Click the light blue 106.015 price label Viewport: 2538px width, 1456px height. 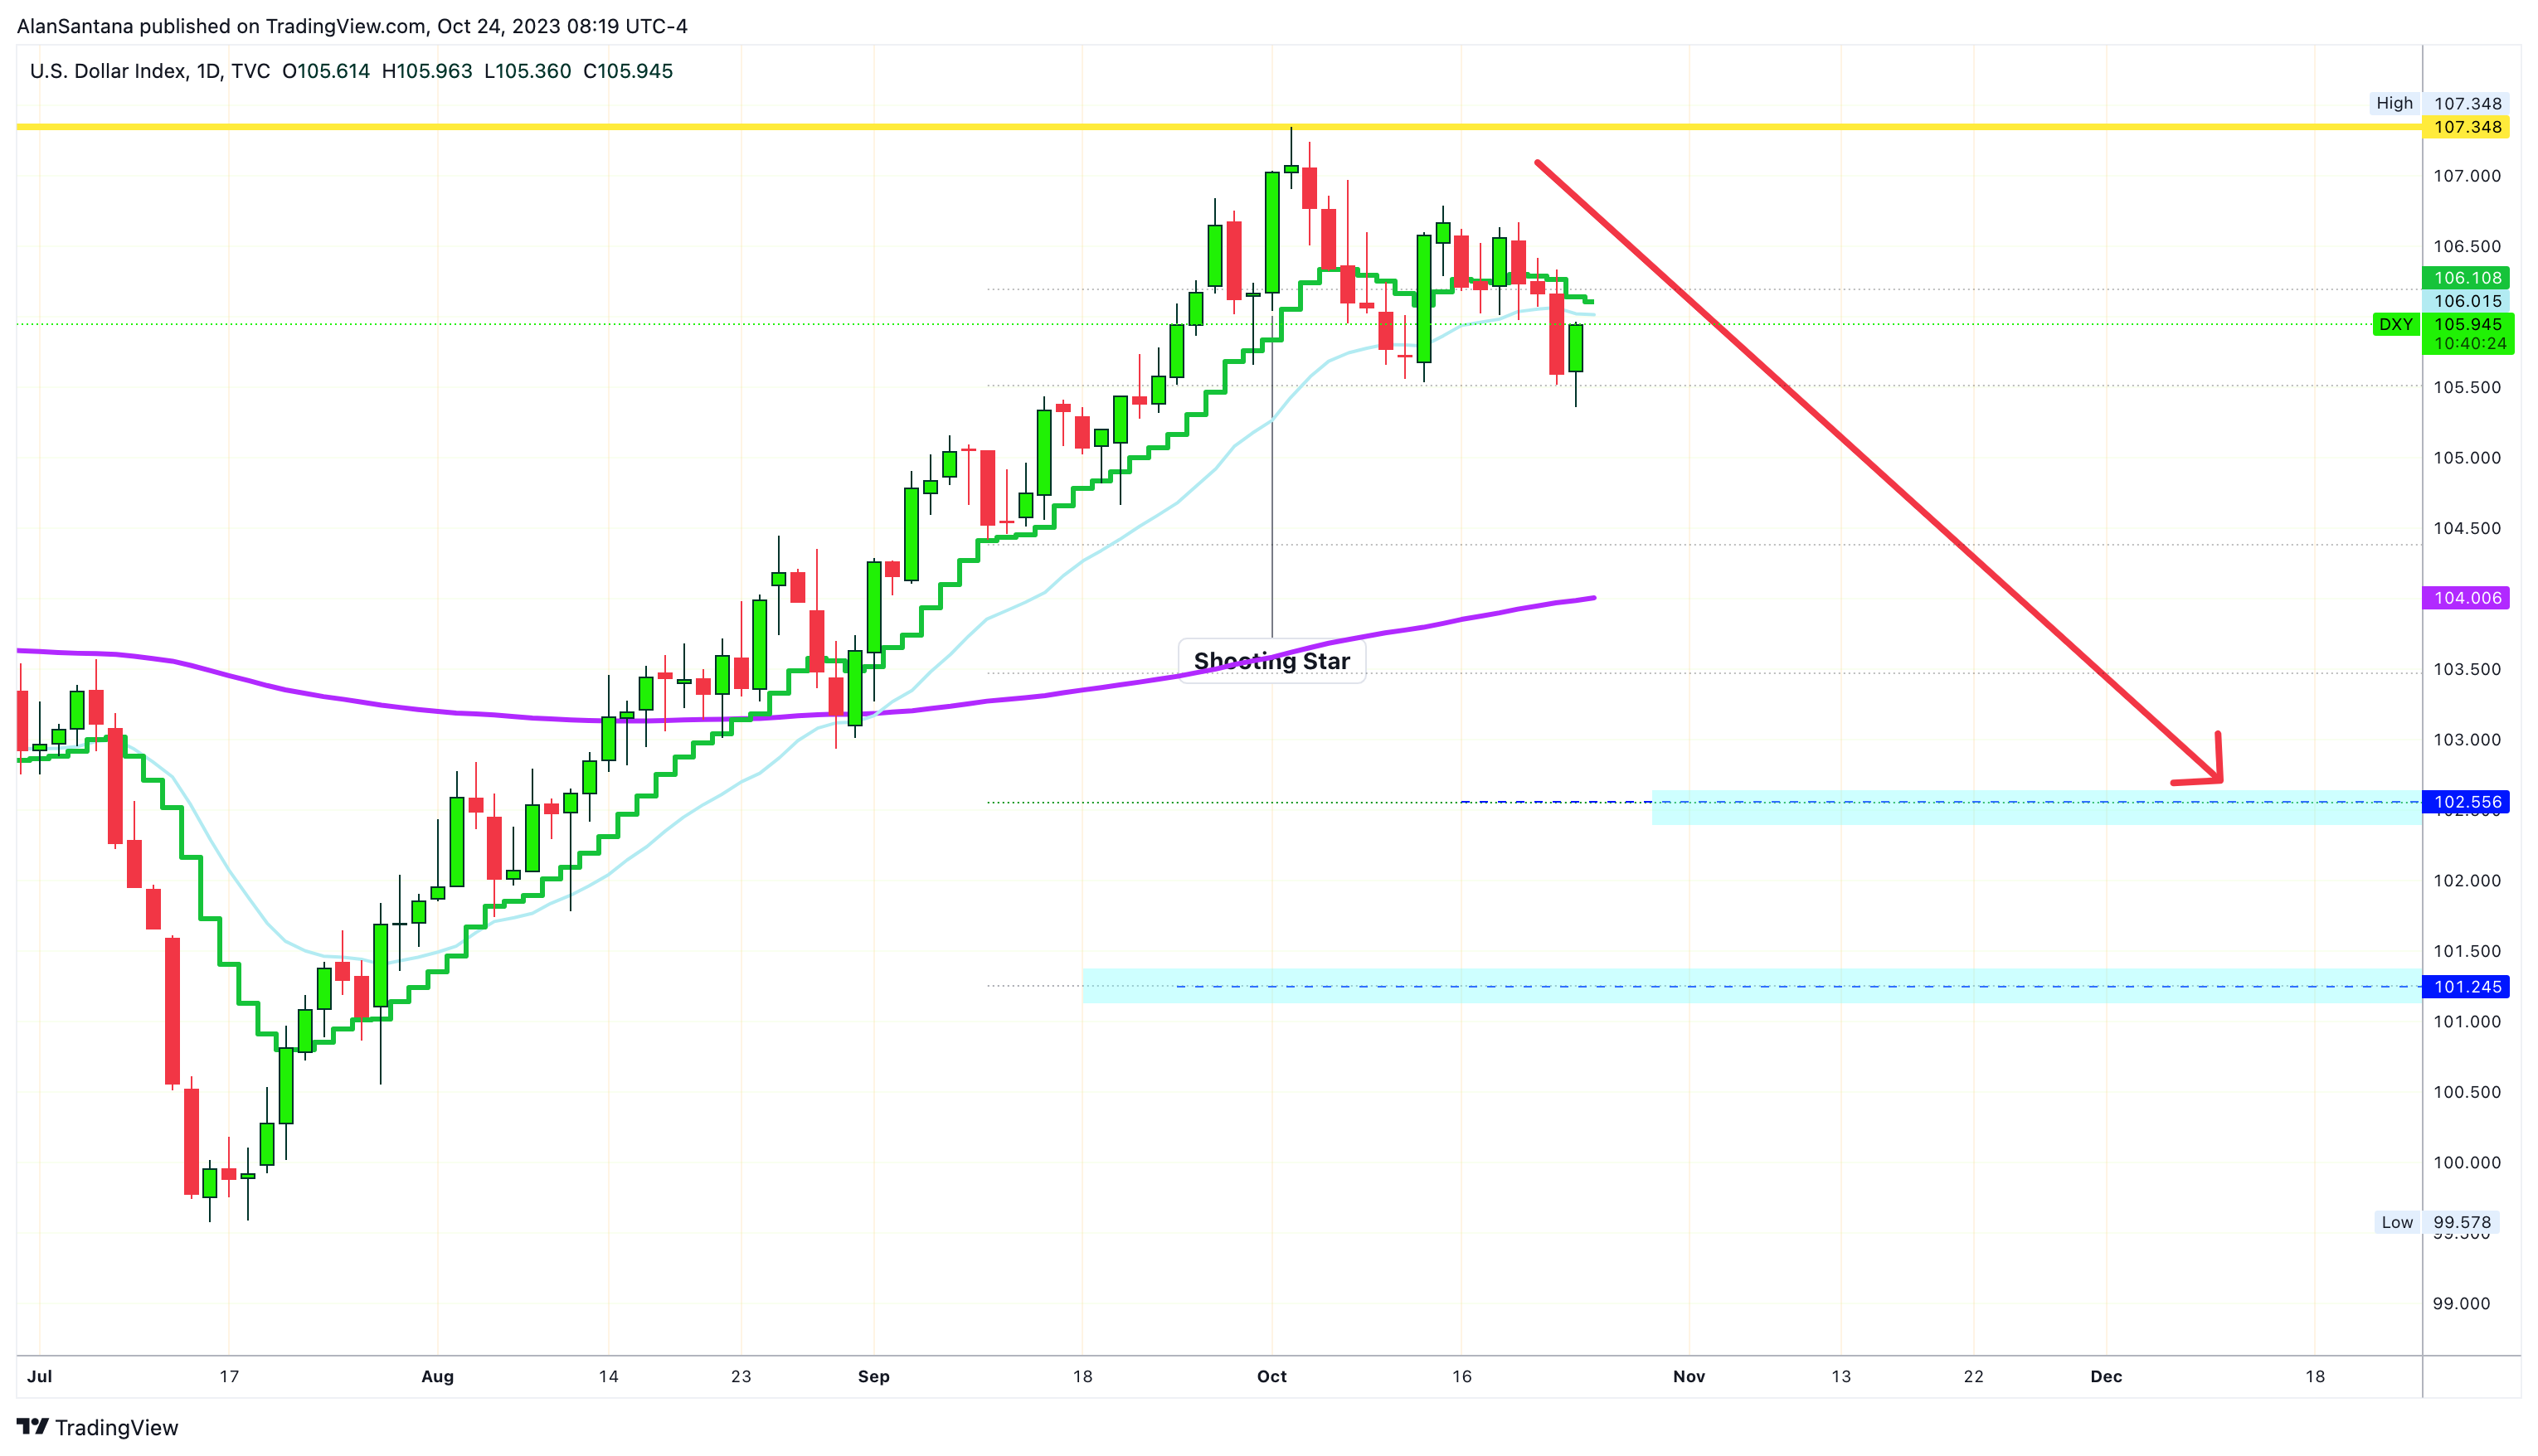2466,301
